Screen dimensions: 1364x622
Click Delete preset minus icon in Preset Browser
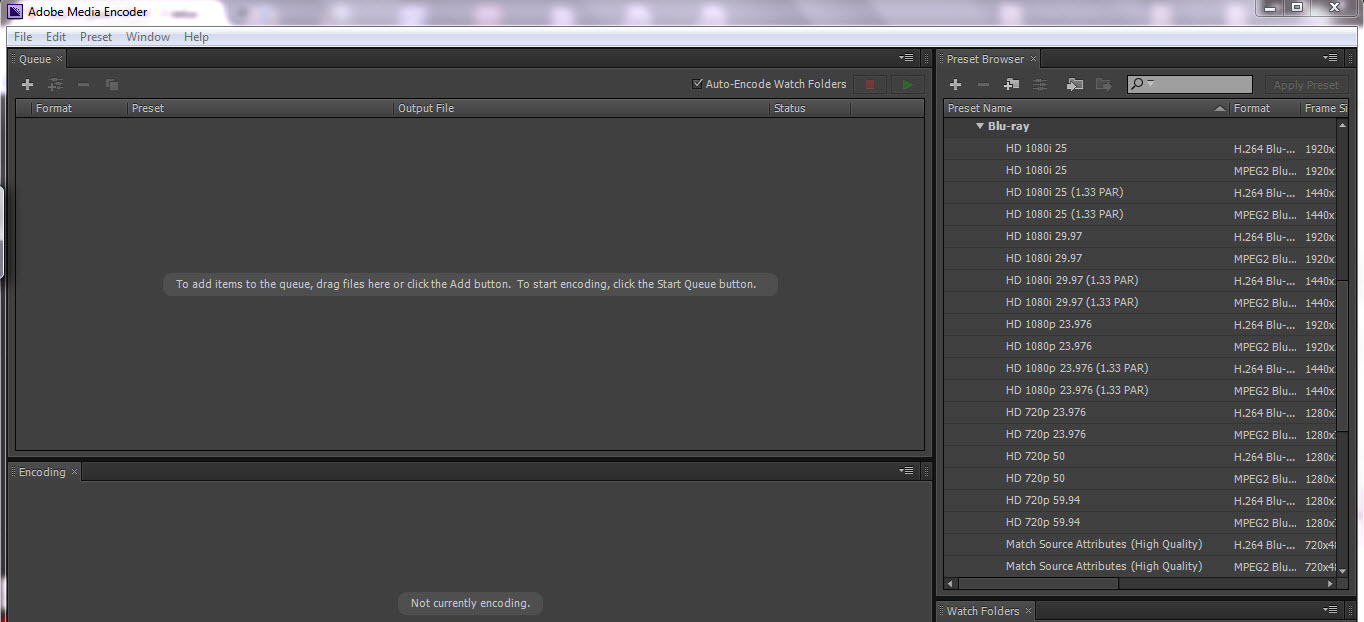click(983, 85)
